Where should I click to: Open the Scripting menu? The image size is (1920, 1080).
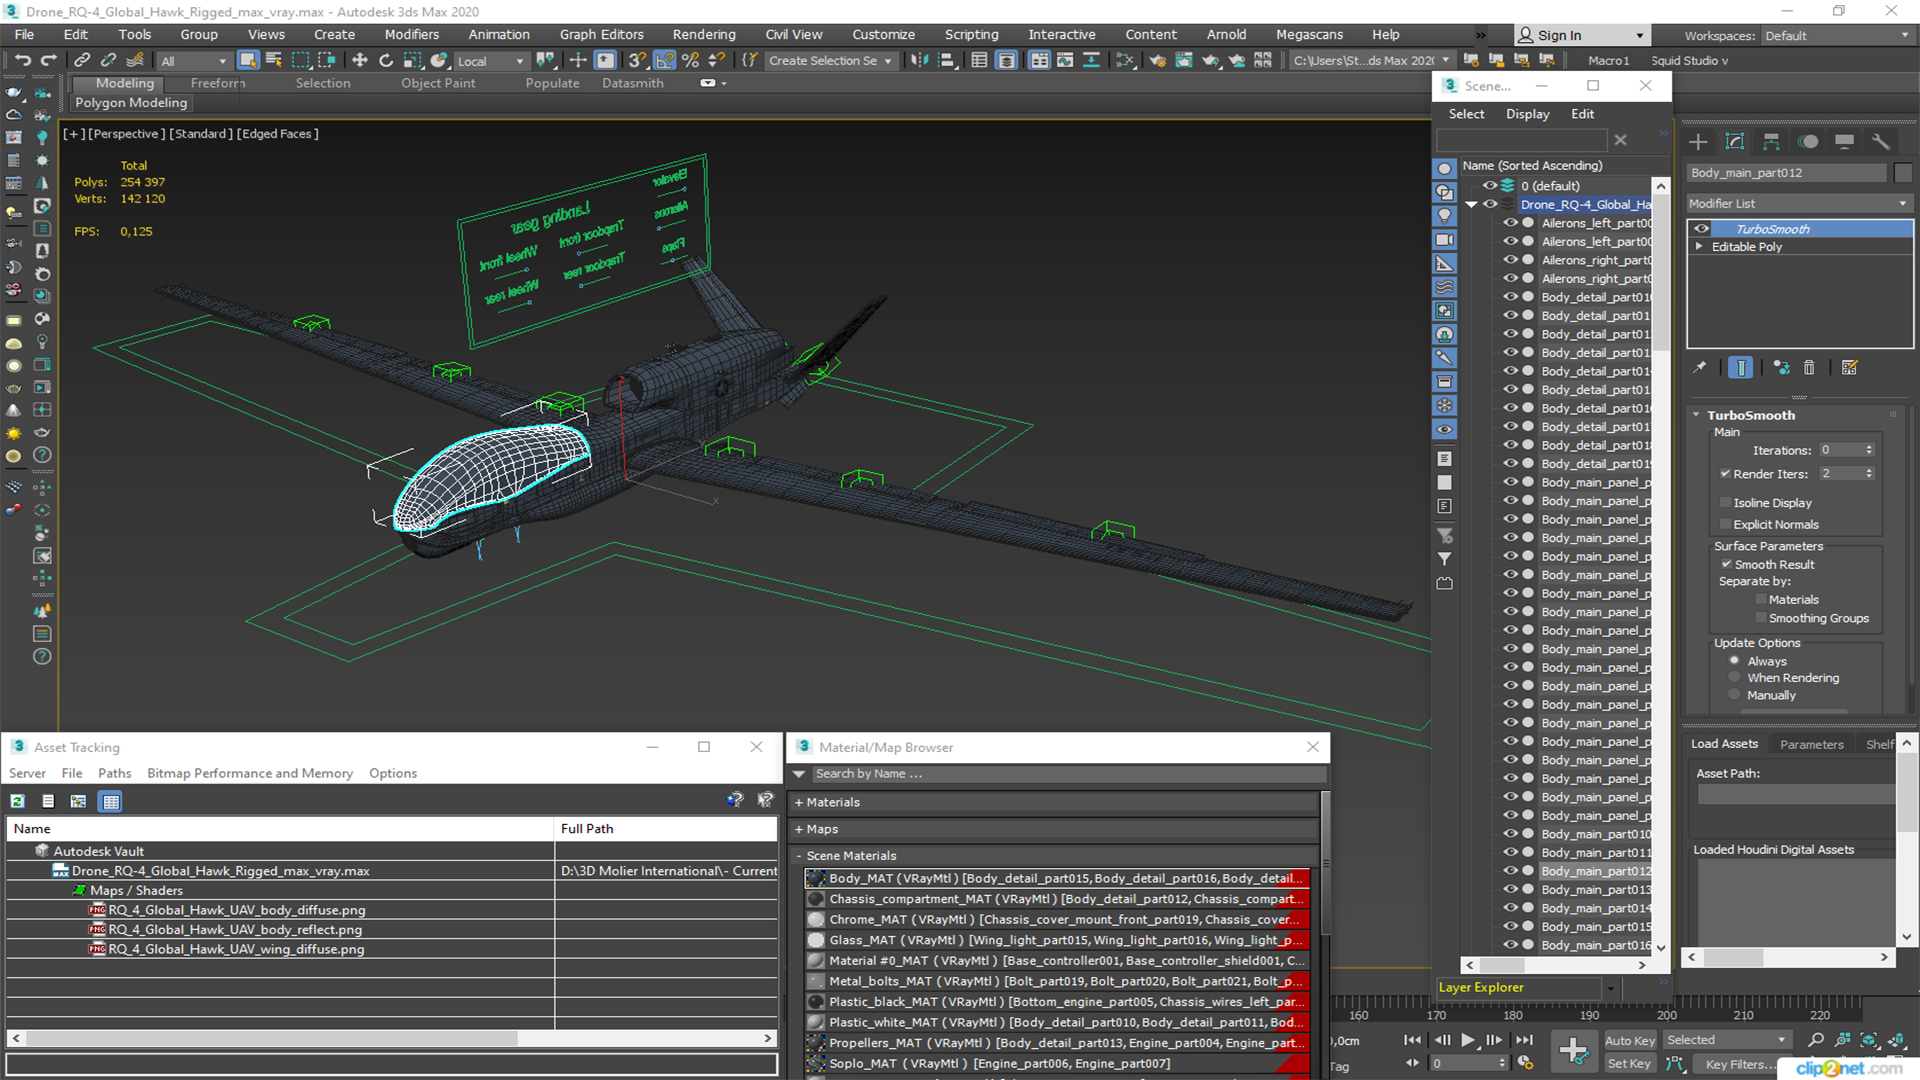971,34
